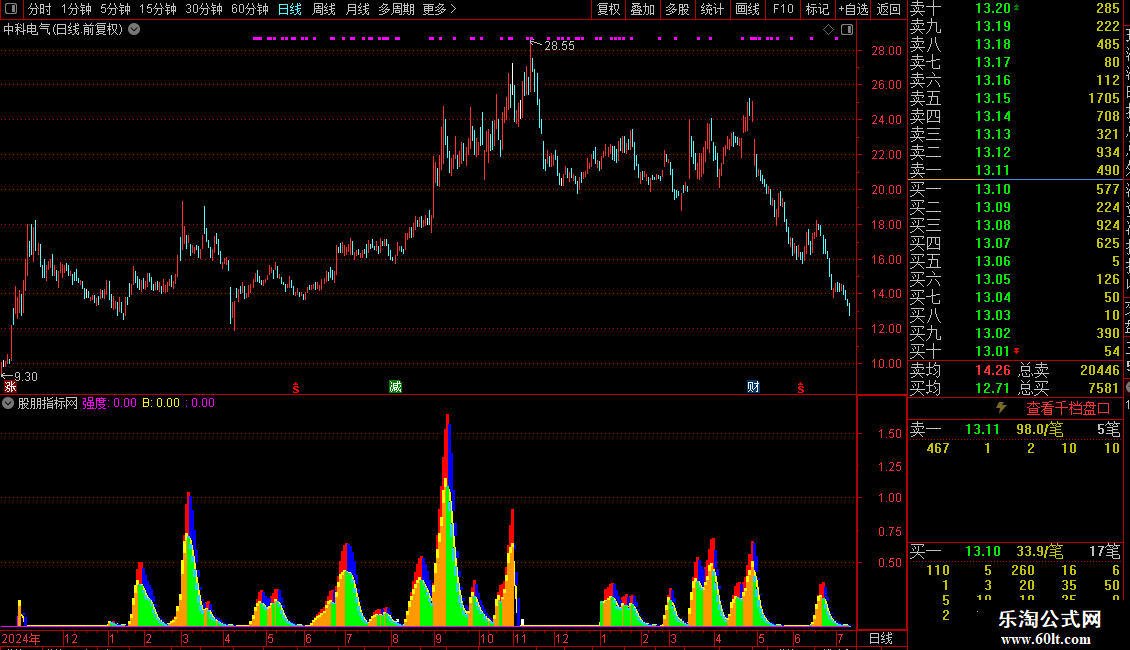Select the 卖十 order row at 13.20
The image size is (1130, 650).
tap(1015, 9)
